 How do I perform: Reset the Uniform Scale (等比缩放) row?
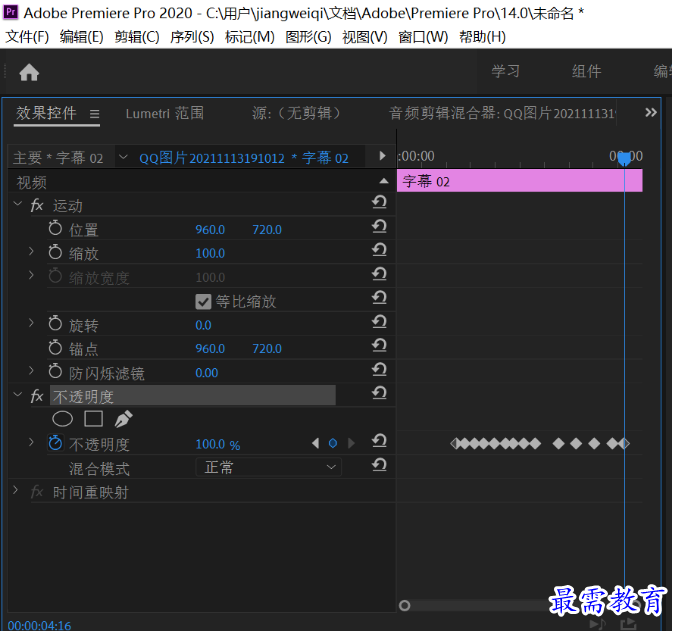pos(379,298)
